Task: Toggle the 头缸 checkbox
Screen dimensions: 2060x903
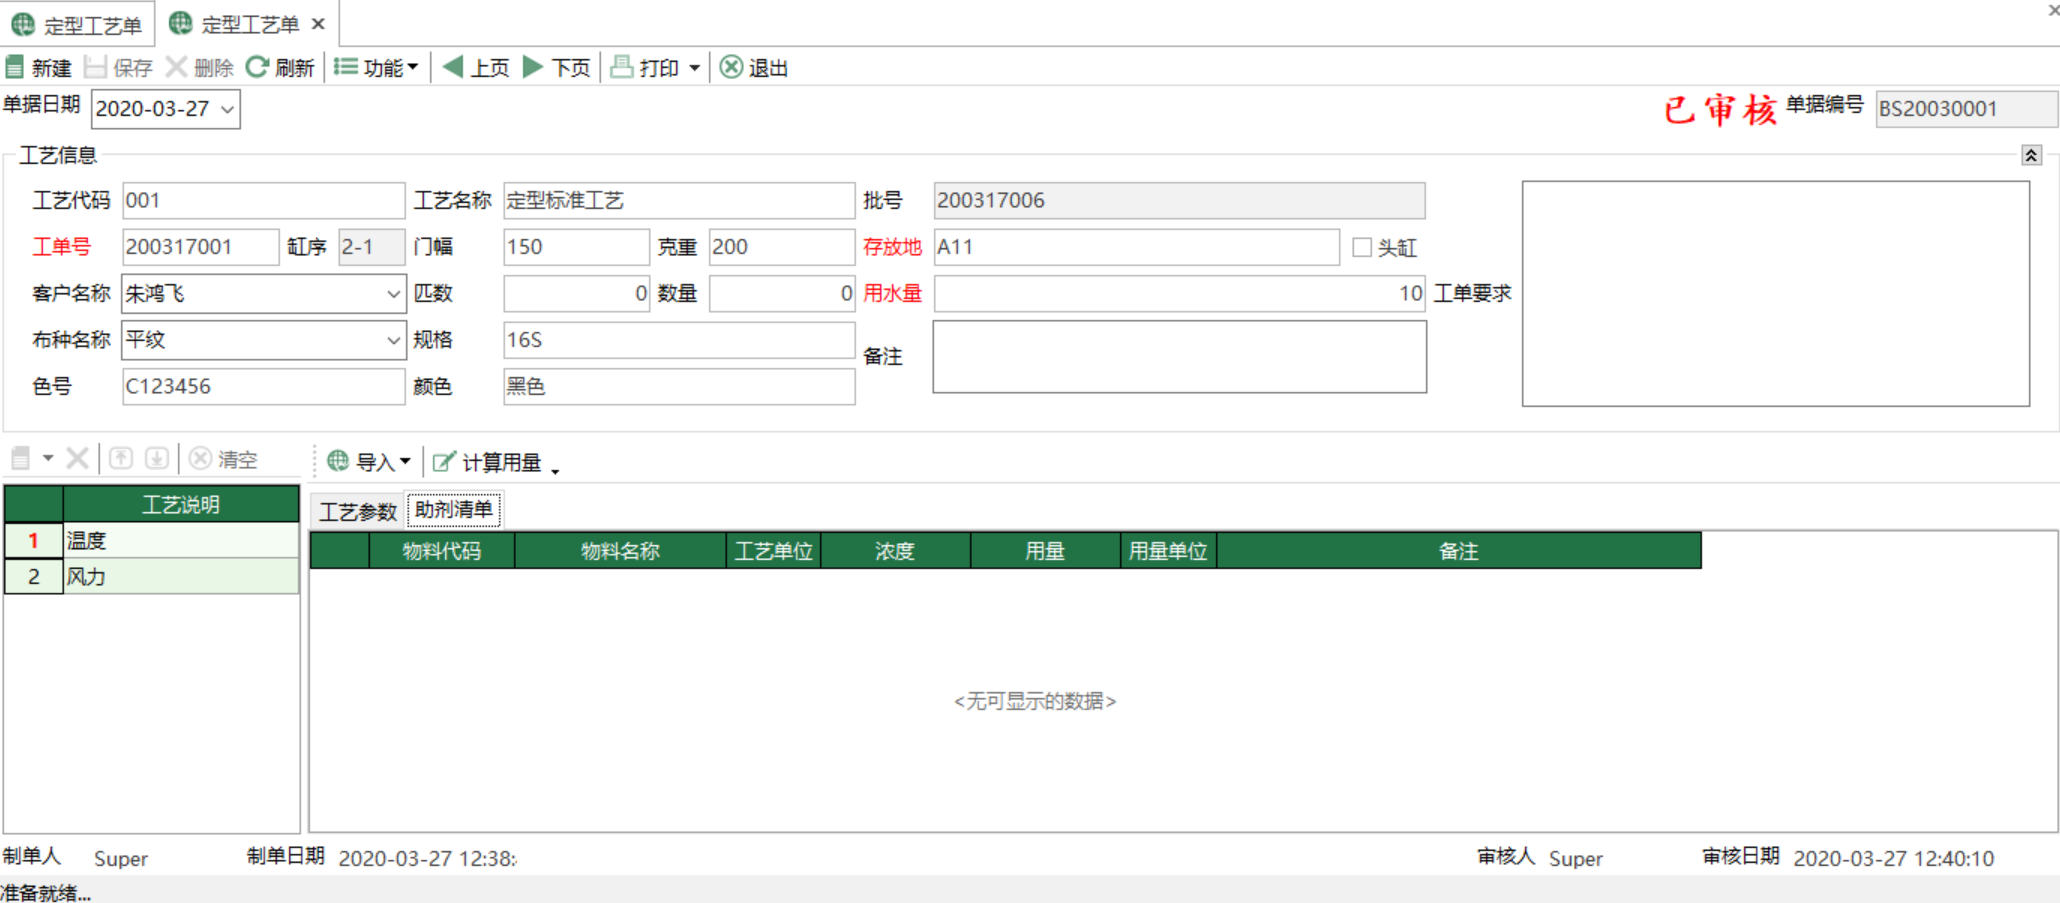Action: [1362, 247]
